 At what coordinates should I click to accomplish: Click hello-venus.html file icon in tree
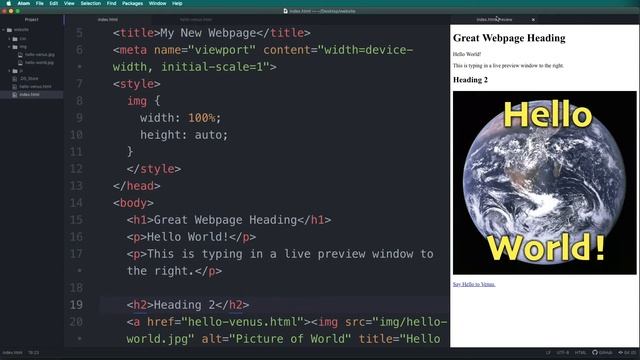tap(15, 87)
